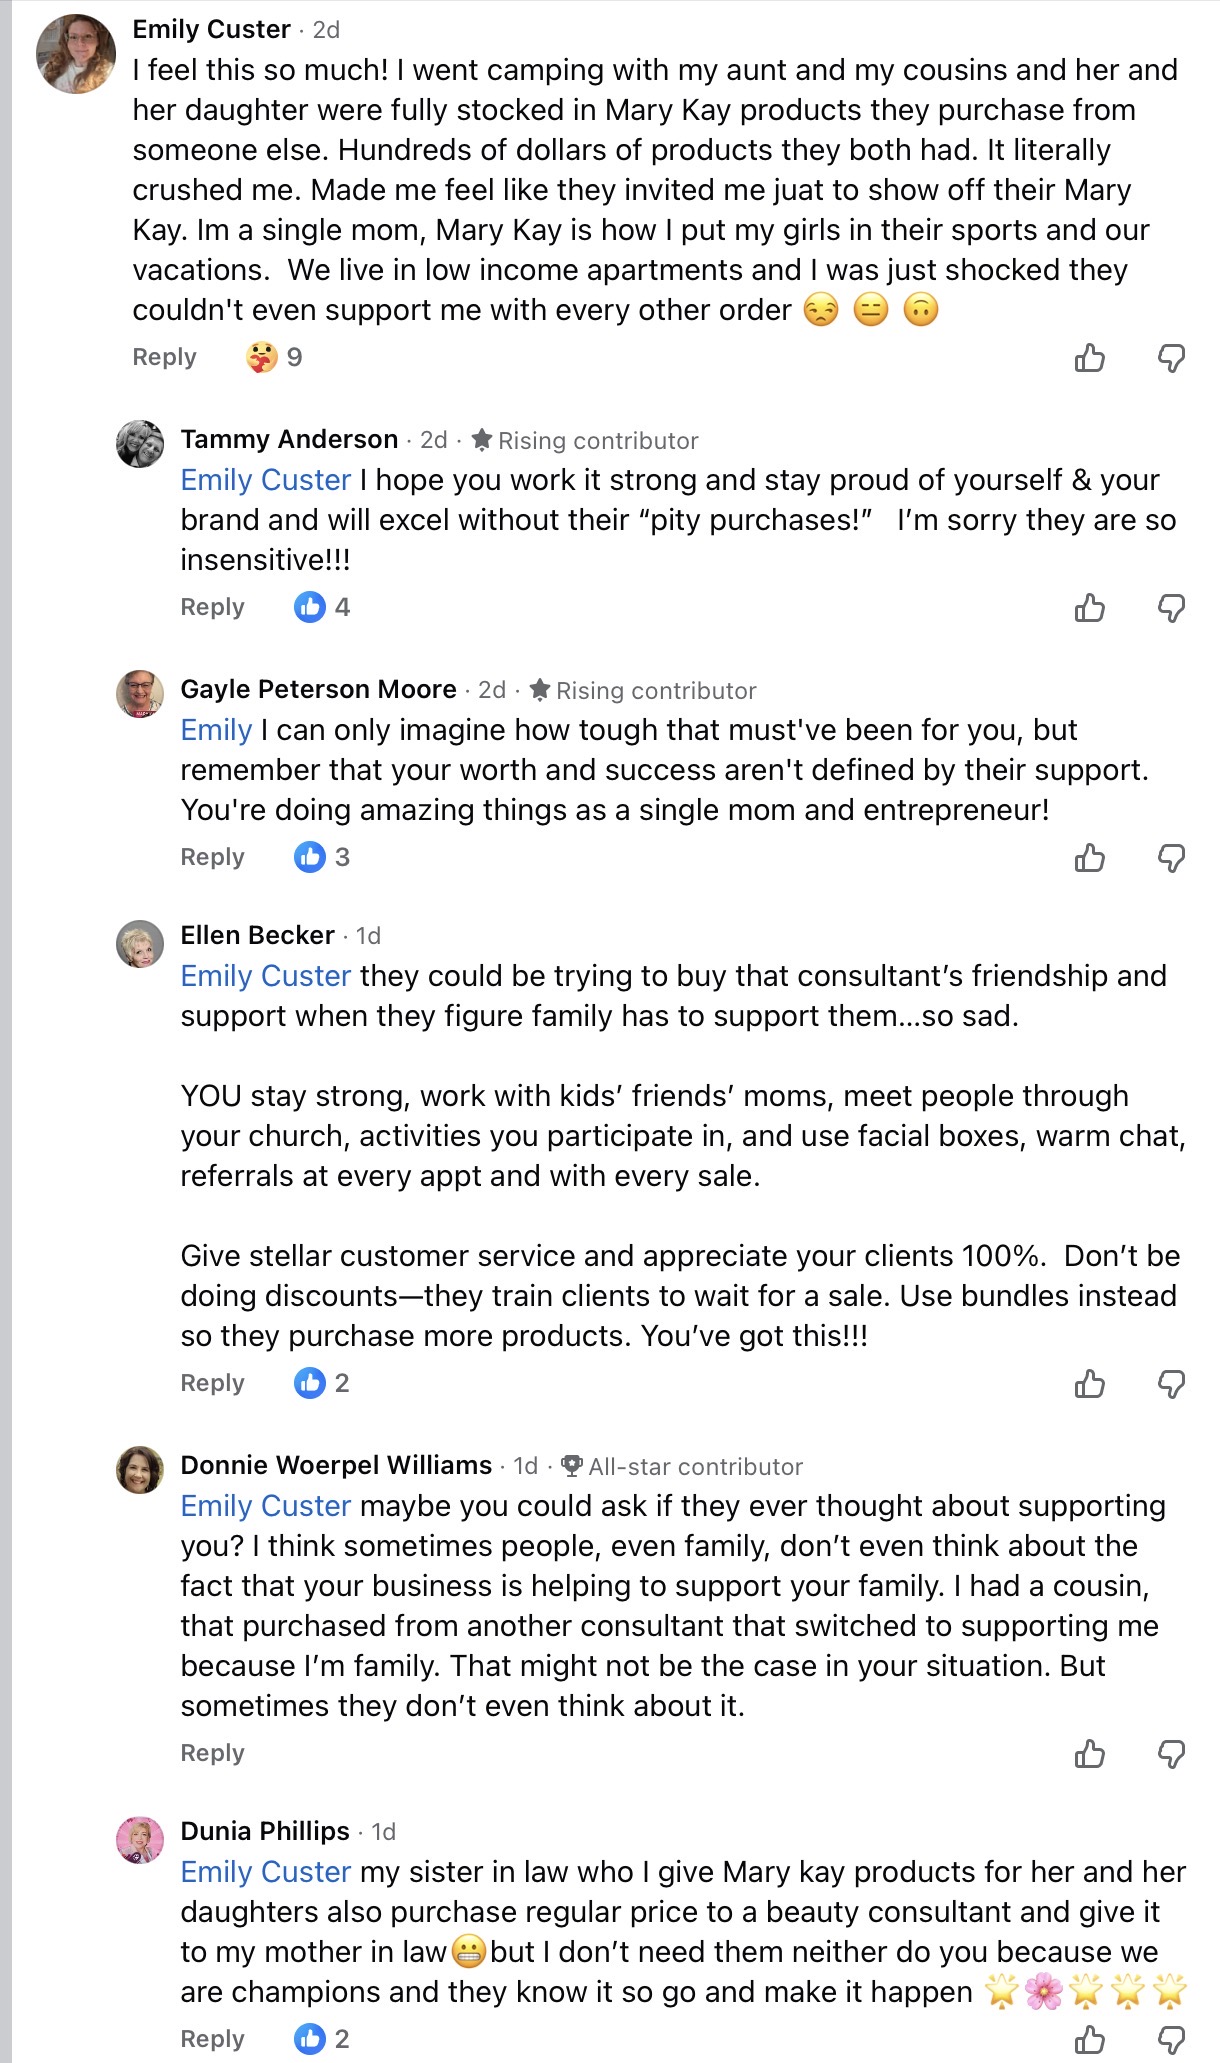Thumbs up Ellen Becker's reply
This screenshot has height=2063, width=1220.
1089,1383
